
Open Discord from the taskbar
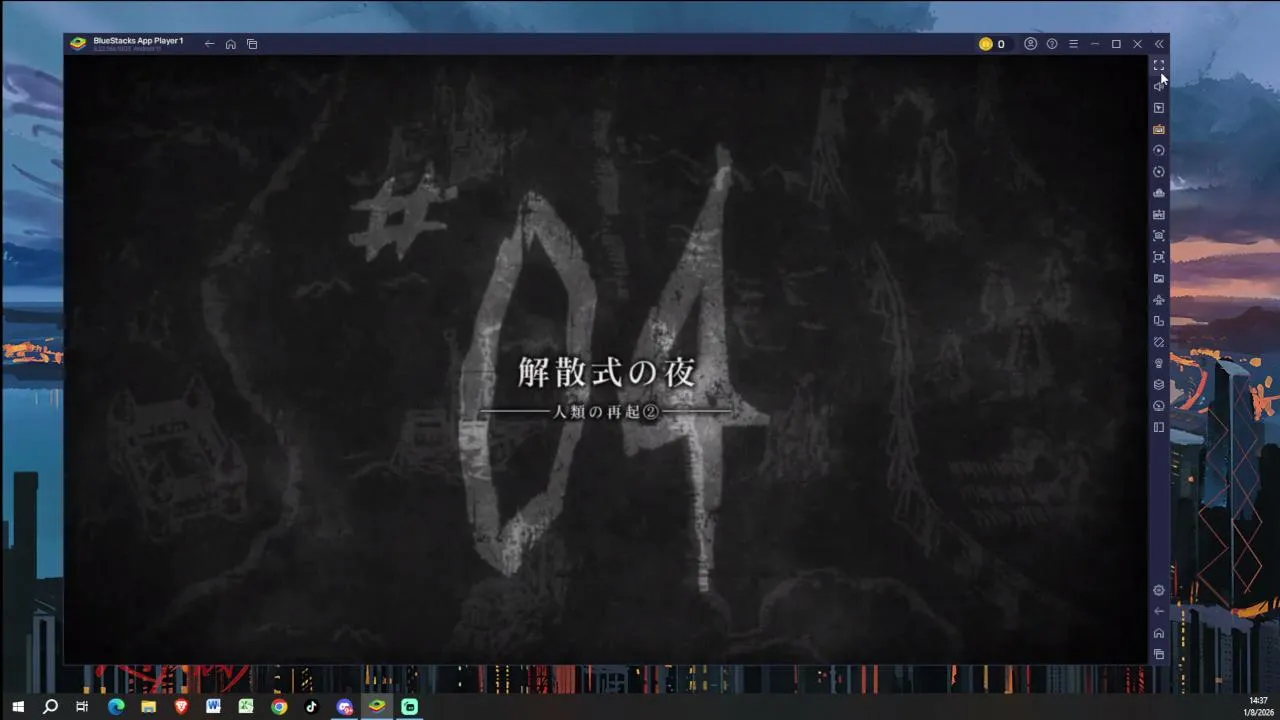(x=344, y=706)
